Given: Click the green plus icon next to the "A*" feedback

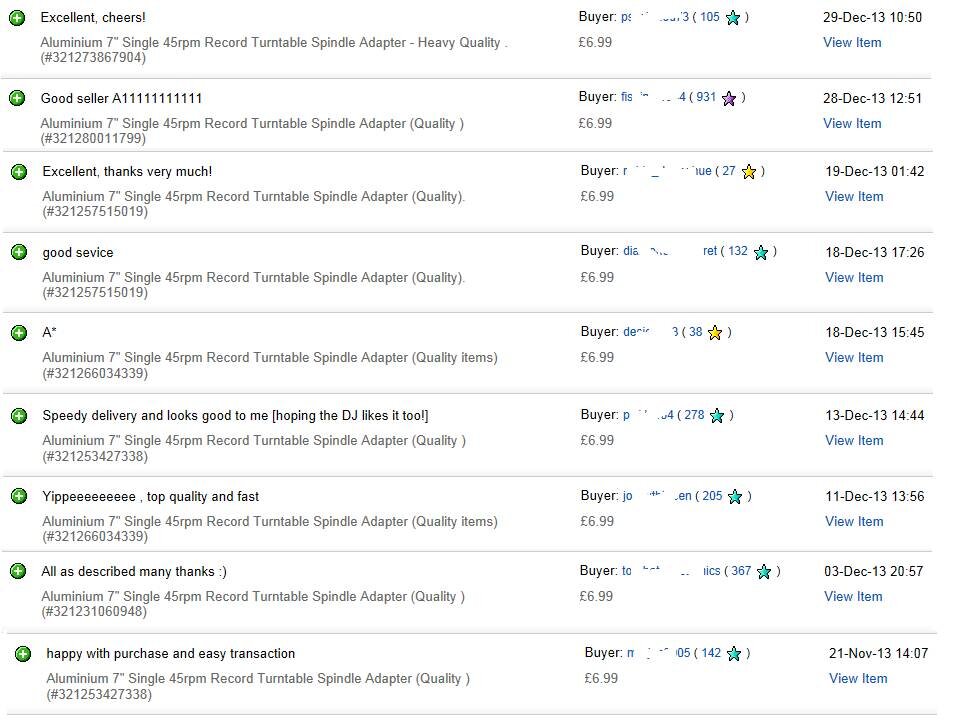Looking at the screenshot, I should (x=19, y=332).
